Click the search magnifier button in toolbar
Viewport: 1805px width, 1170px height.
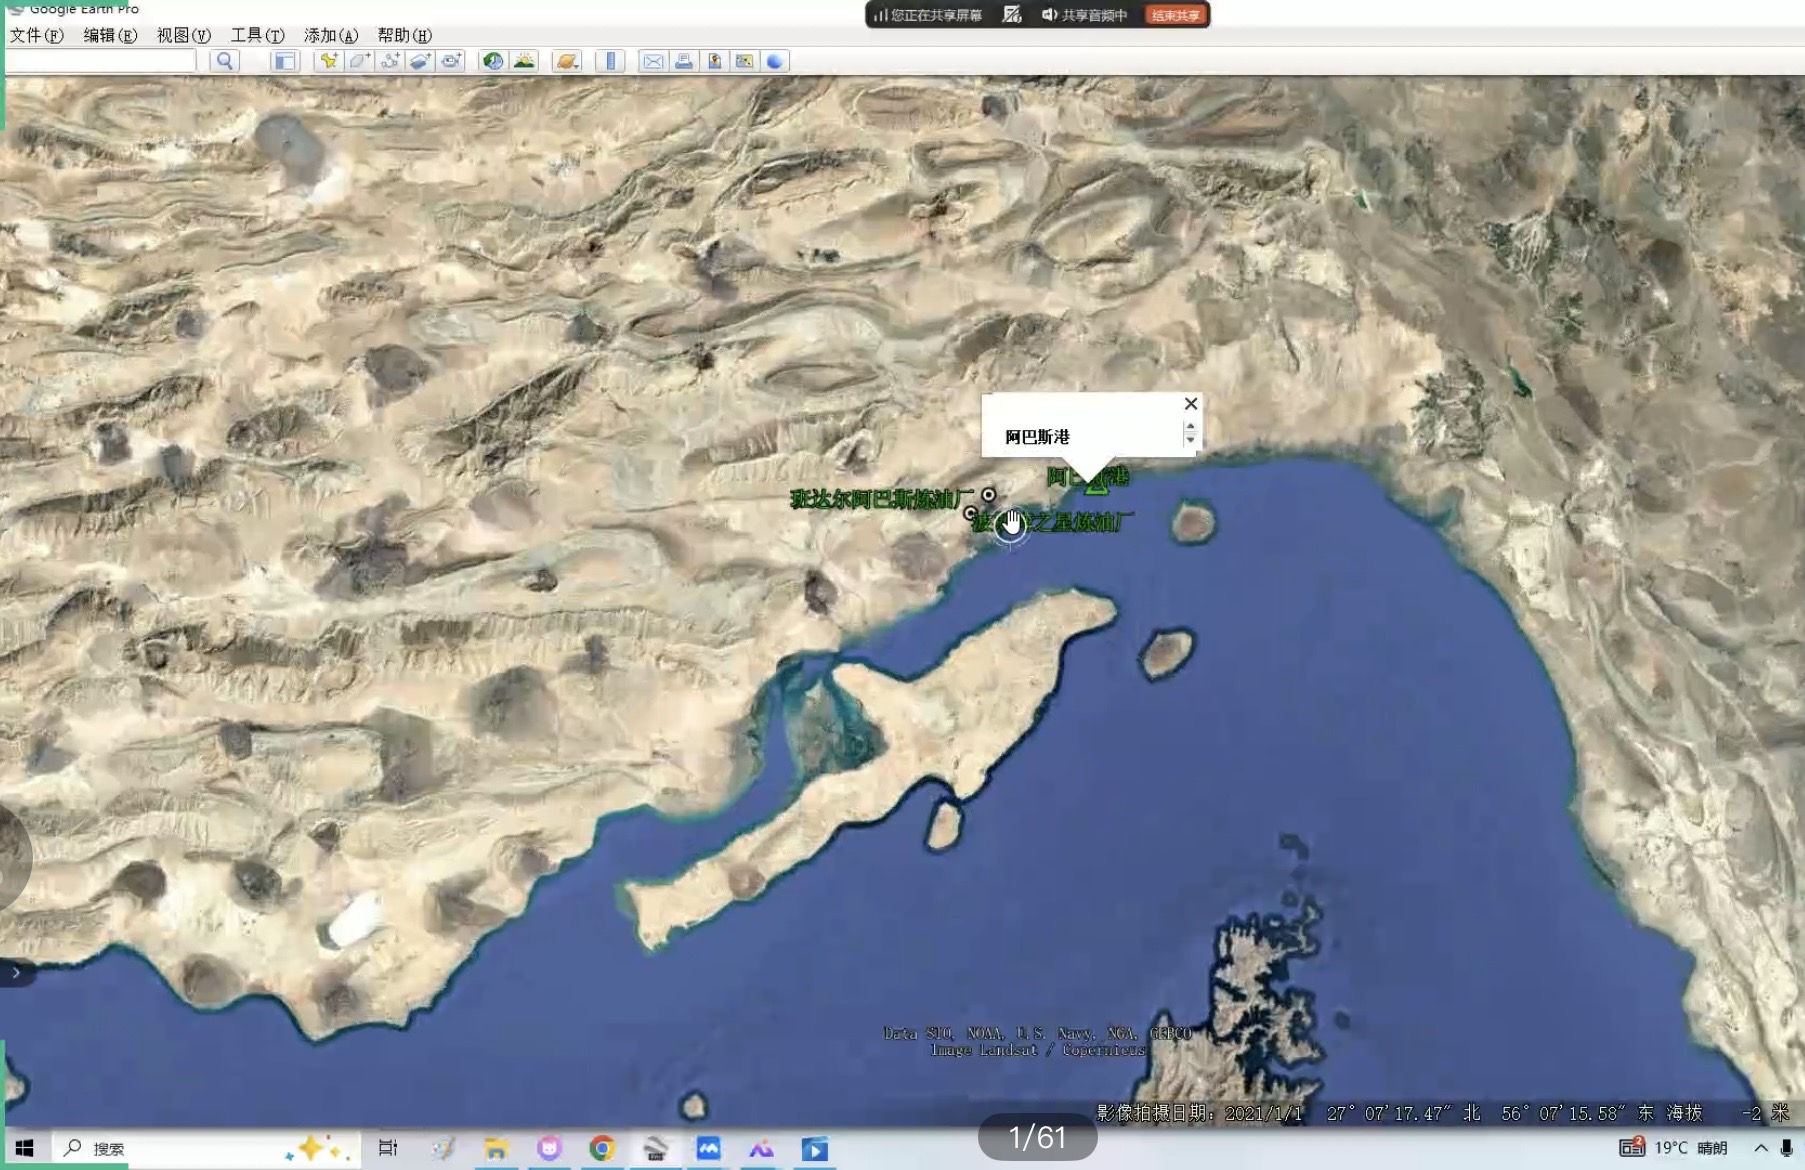225,61
